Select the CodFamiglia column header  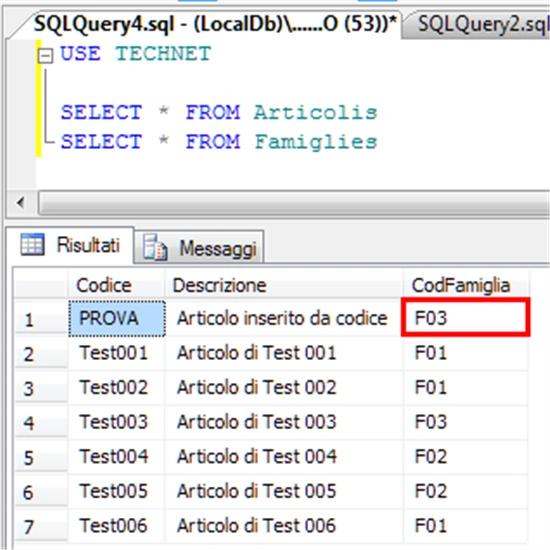(x=466, y=285)
